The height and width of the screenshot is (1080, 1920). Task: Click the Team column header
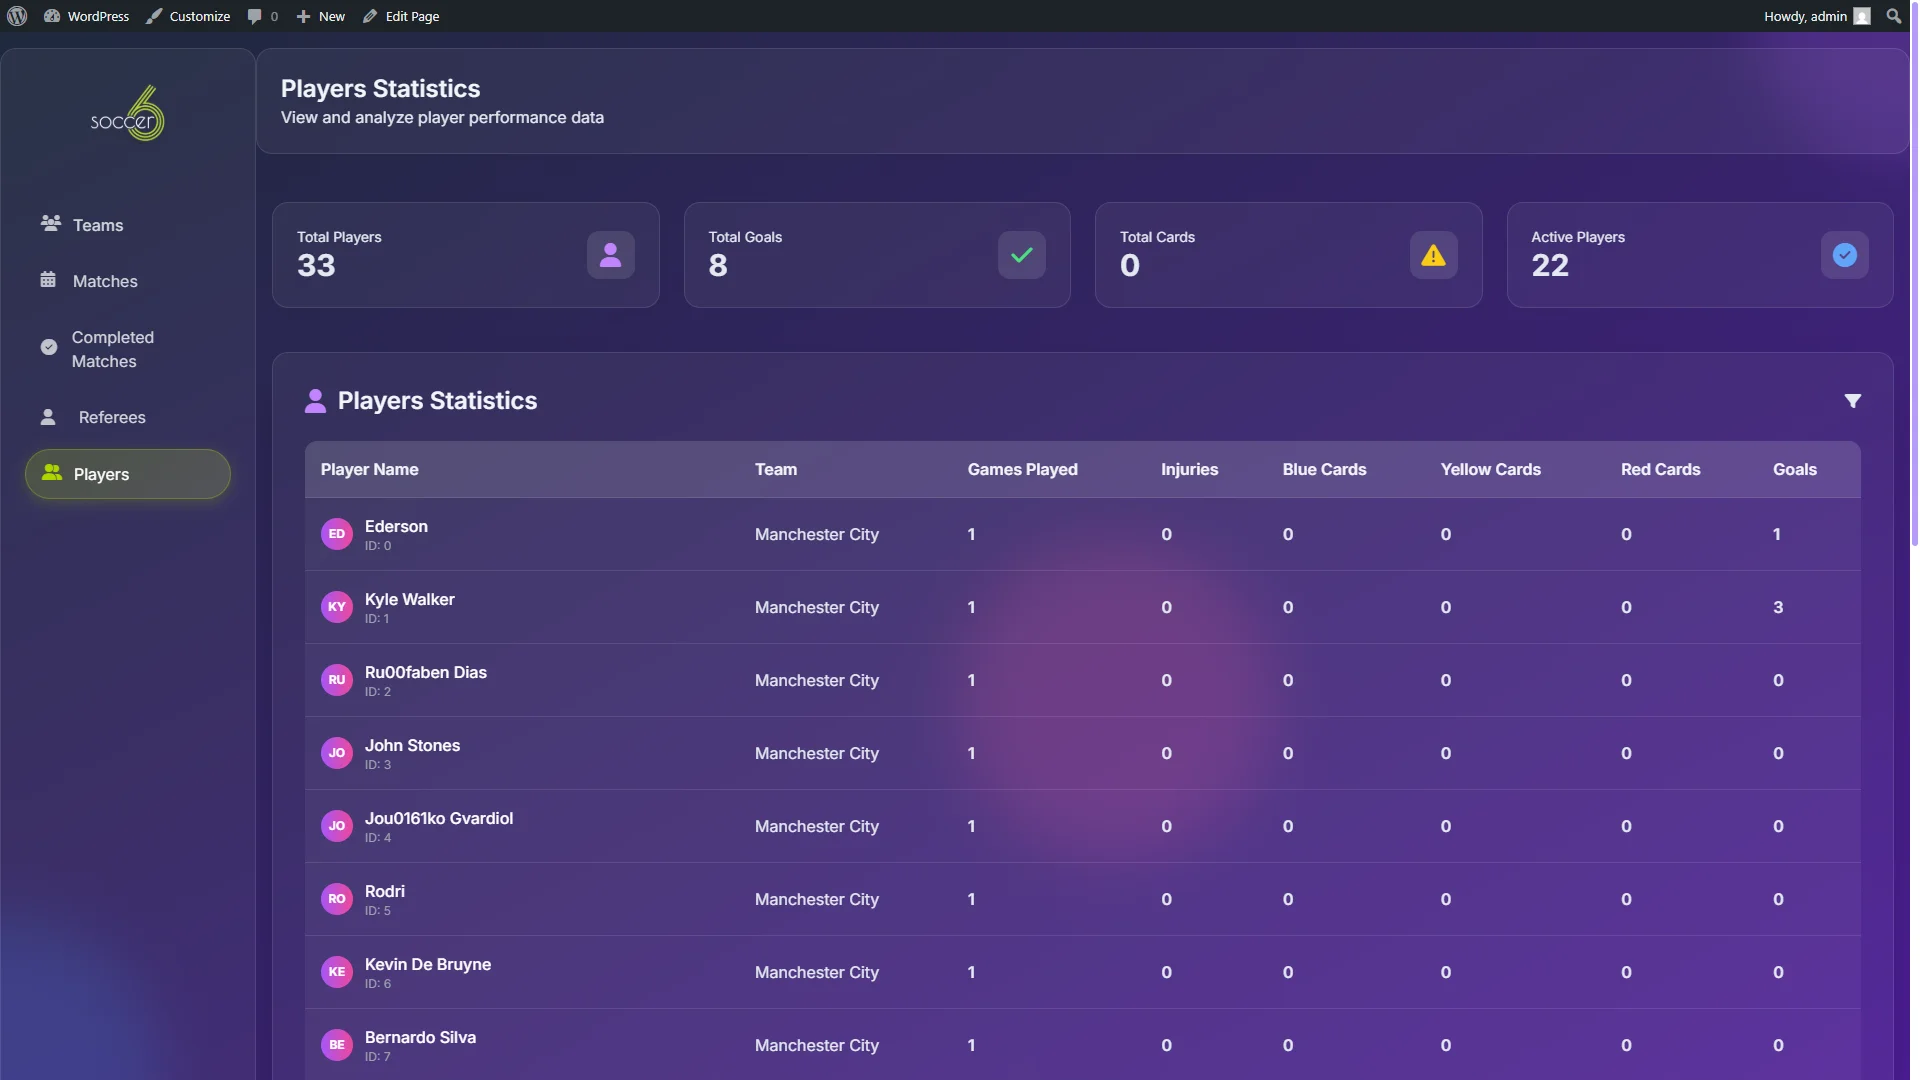click(776, 470)
